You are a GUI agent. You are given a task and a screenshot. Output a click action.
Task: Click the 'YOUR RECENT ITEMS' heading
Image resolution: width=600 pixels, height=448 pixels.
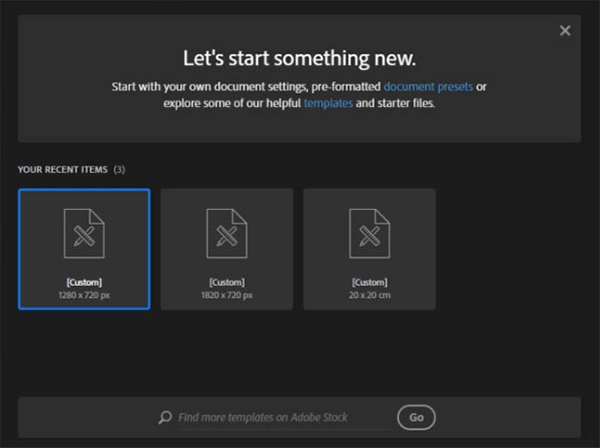[x=63, y=169]
